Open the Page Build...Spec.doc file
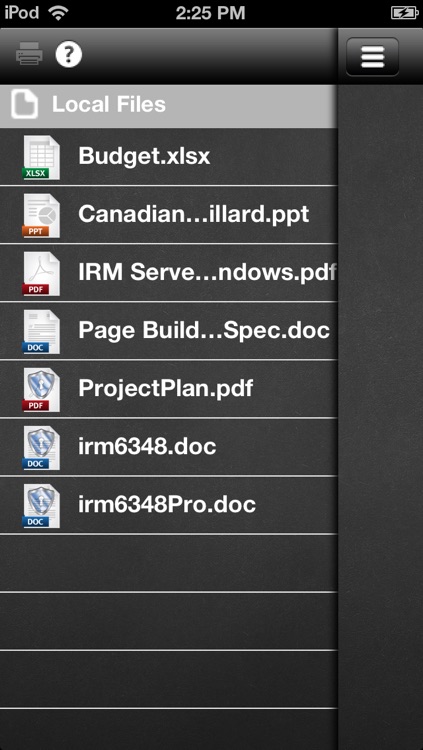The height and width of the screenshot is (750, 423). [168, 331]
